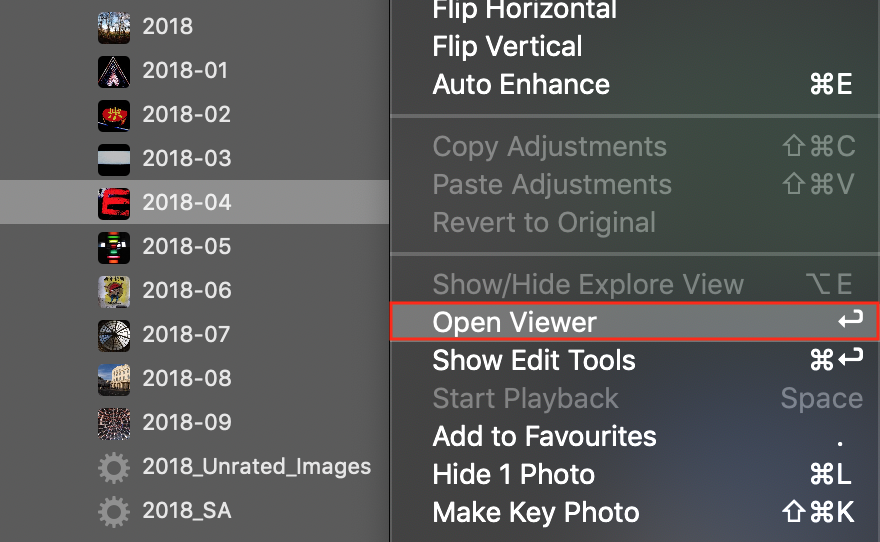Viewport: 880px width, 542px height.
Task: Select Show Edit Tools menu entry
Action: coord(534,360)
